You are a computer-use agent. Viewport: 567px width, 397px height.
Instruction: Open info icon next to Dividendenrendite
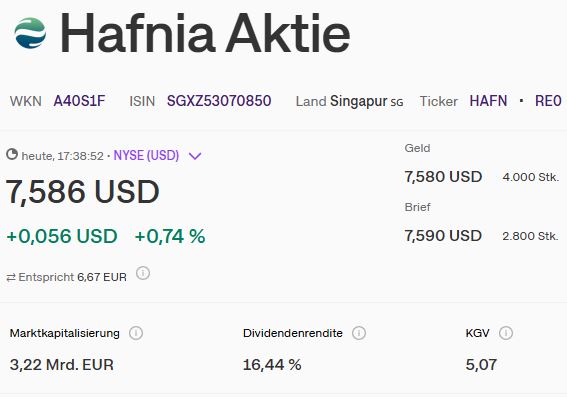coord(359,333)
